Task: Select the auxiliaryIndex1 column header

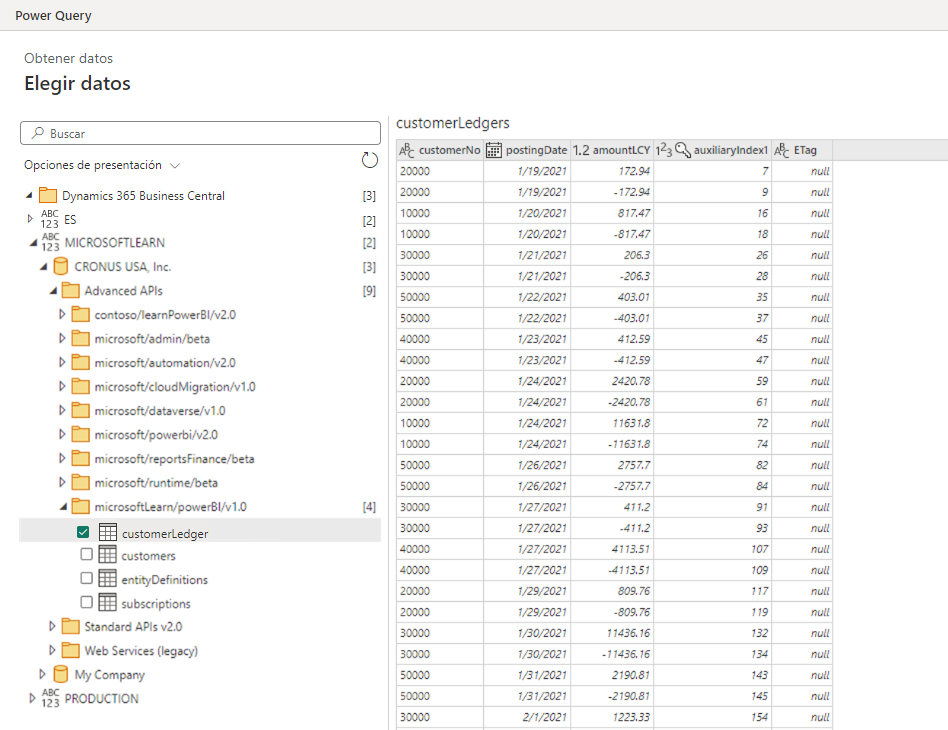Action: pyautogui.click(x=713, y=150)
